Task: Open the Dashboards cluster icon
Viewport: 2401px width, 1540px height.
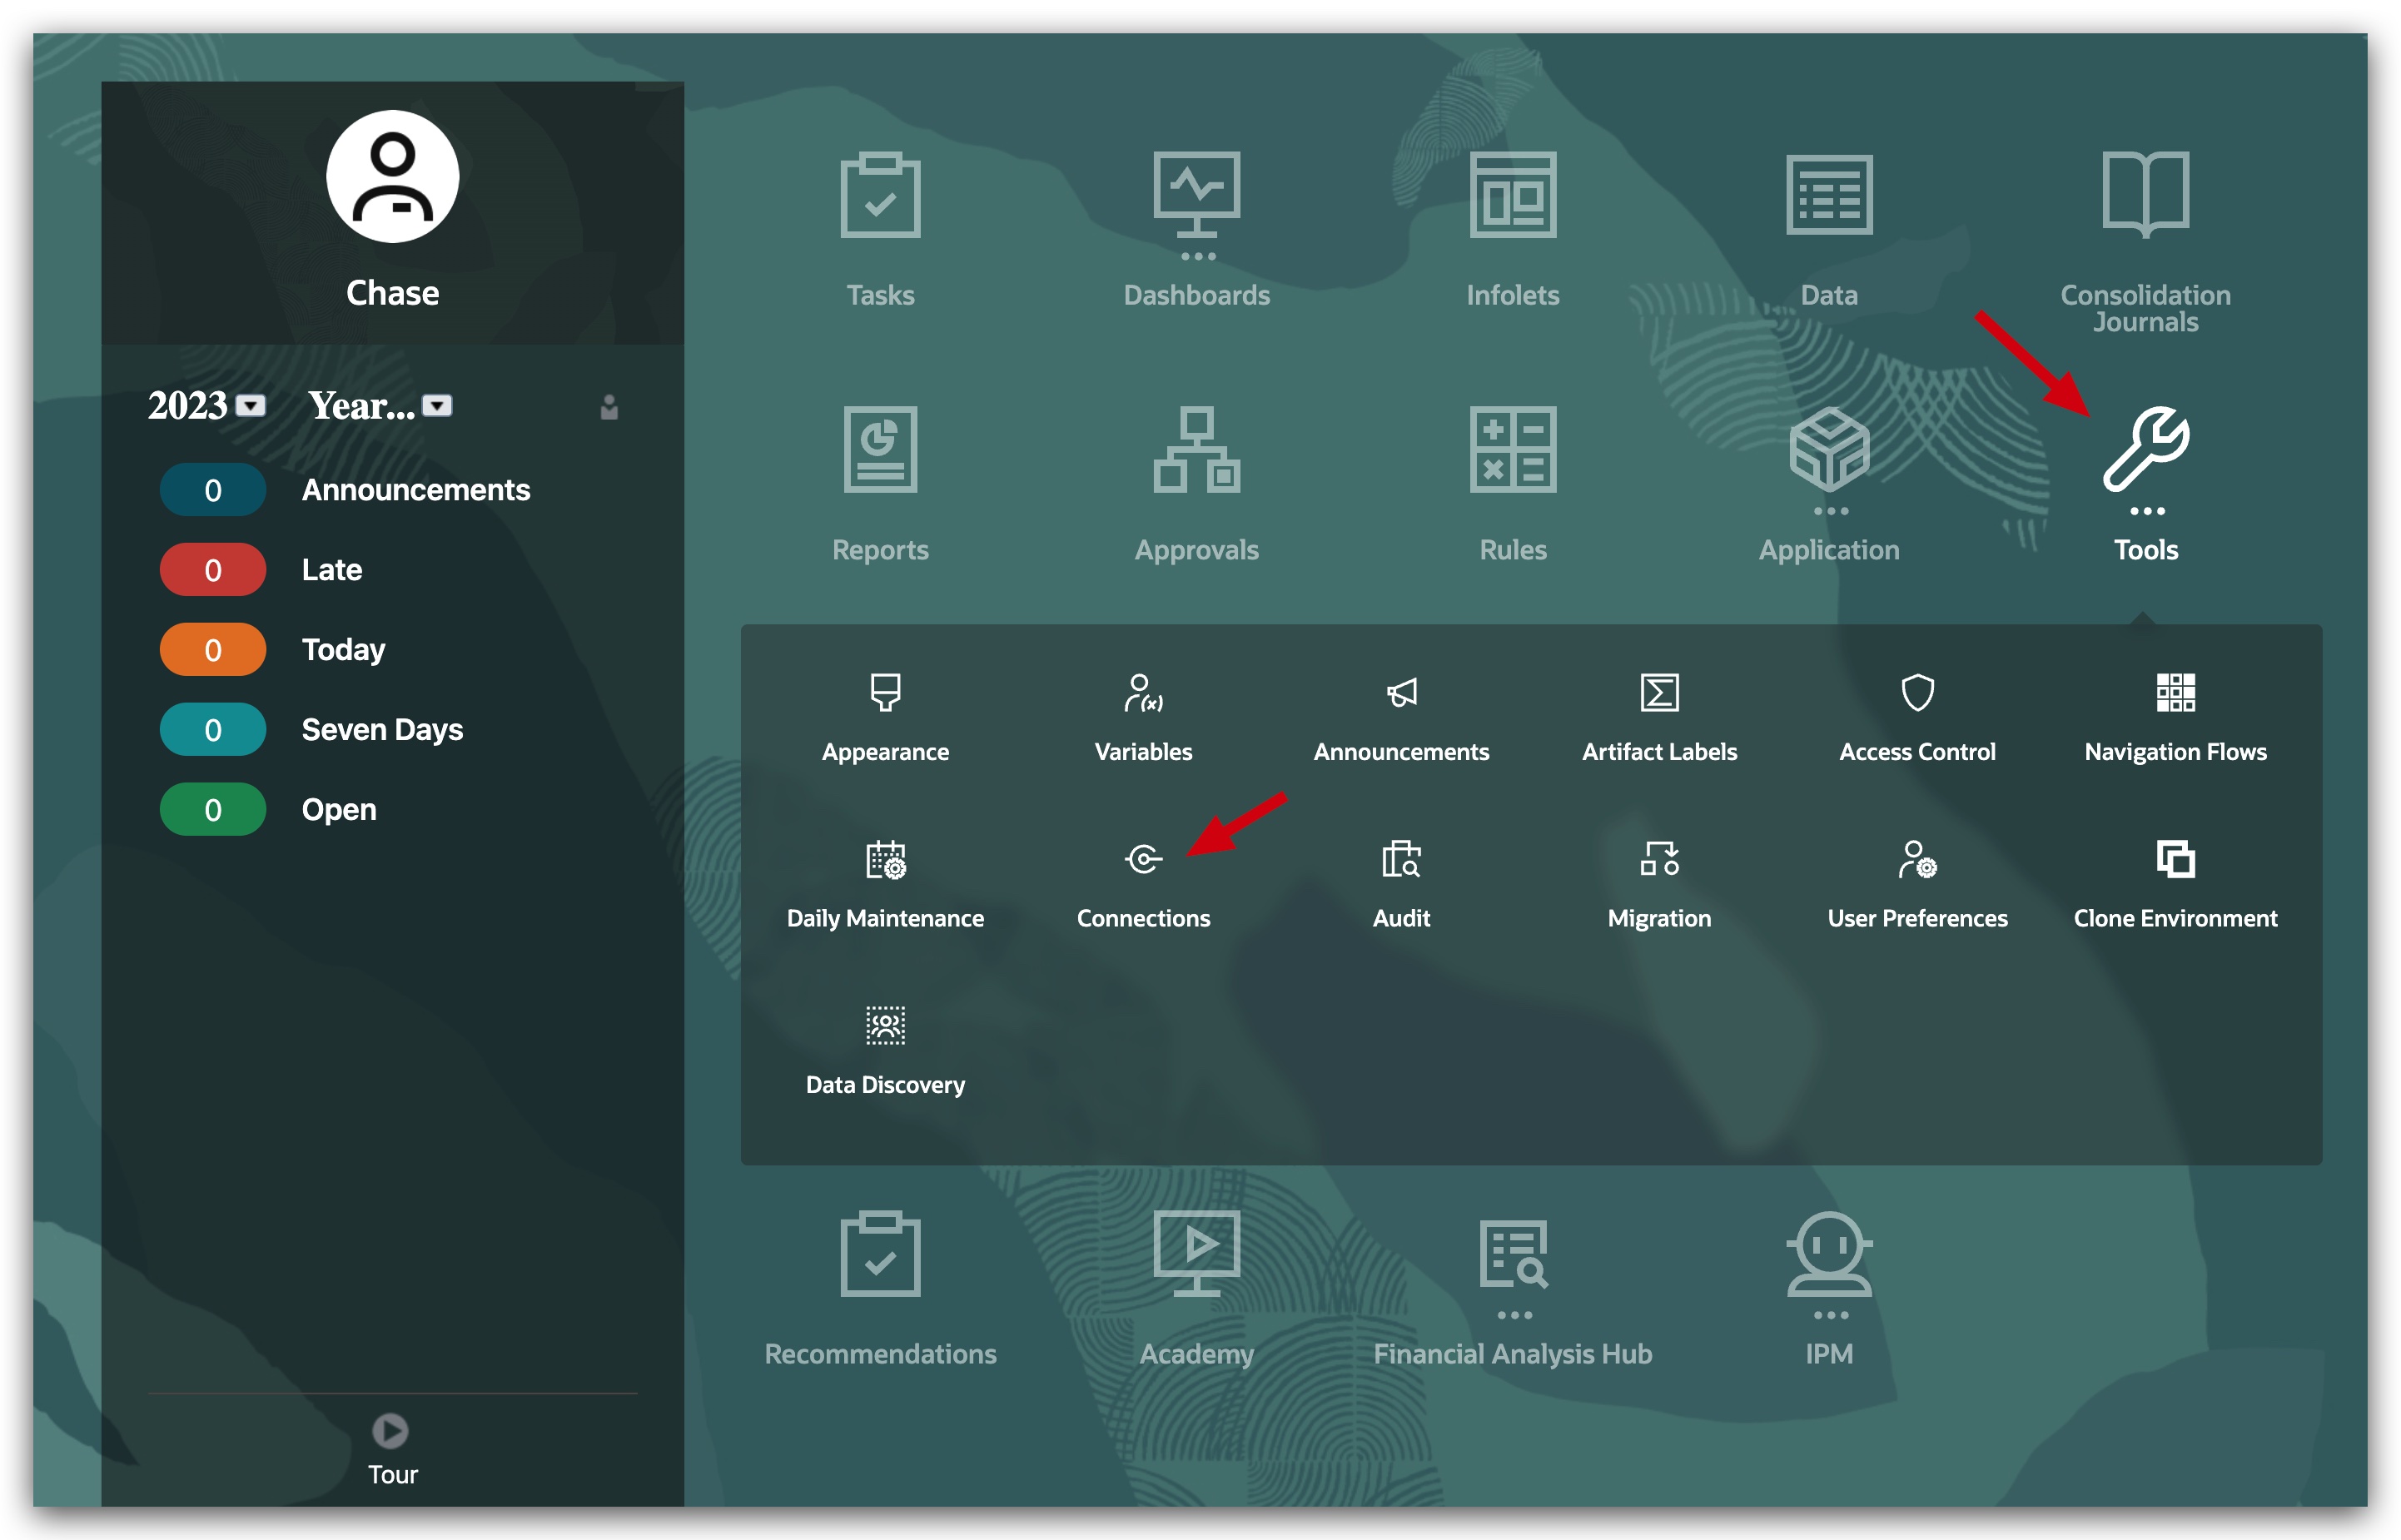Action: click(1196, 195)
